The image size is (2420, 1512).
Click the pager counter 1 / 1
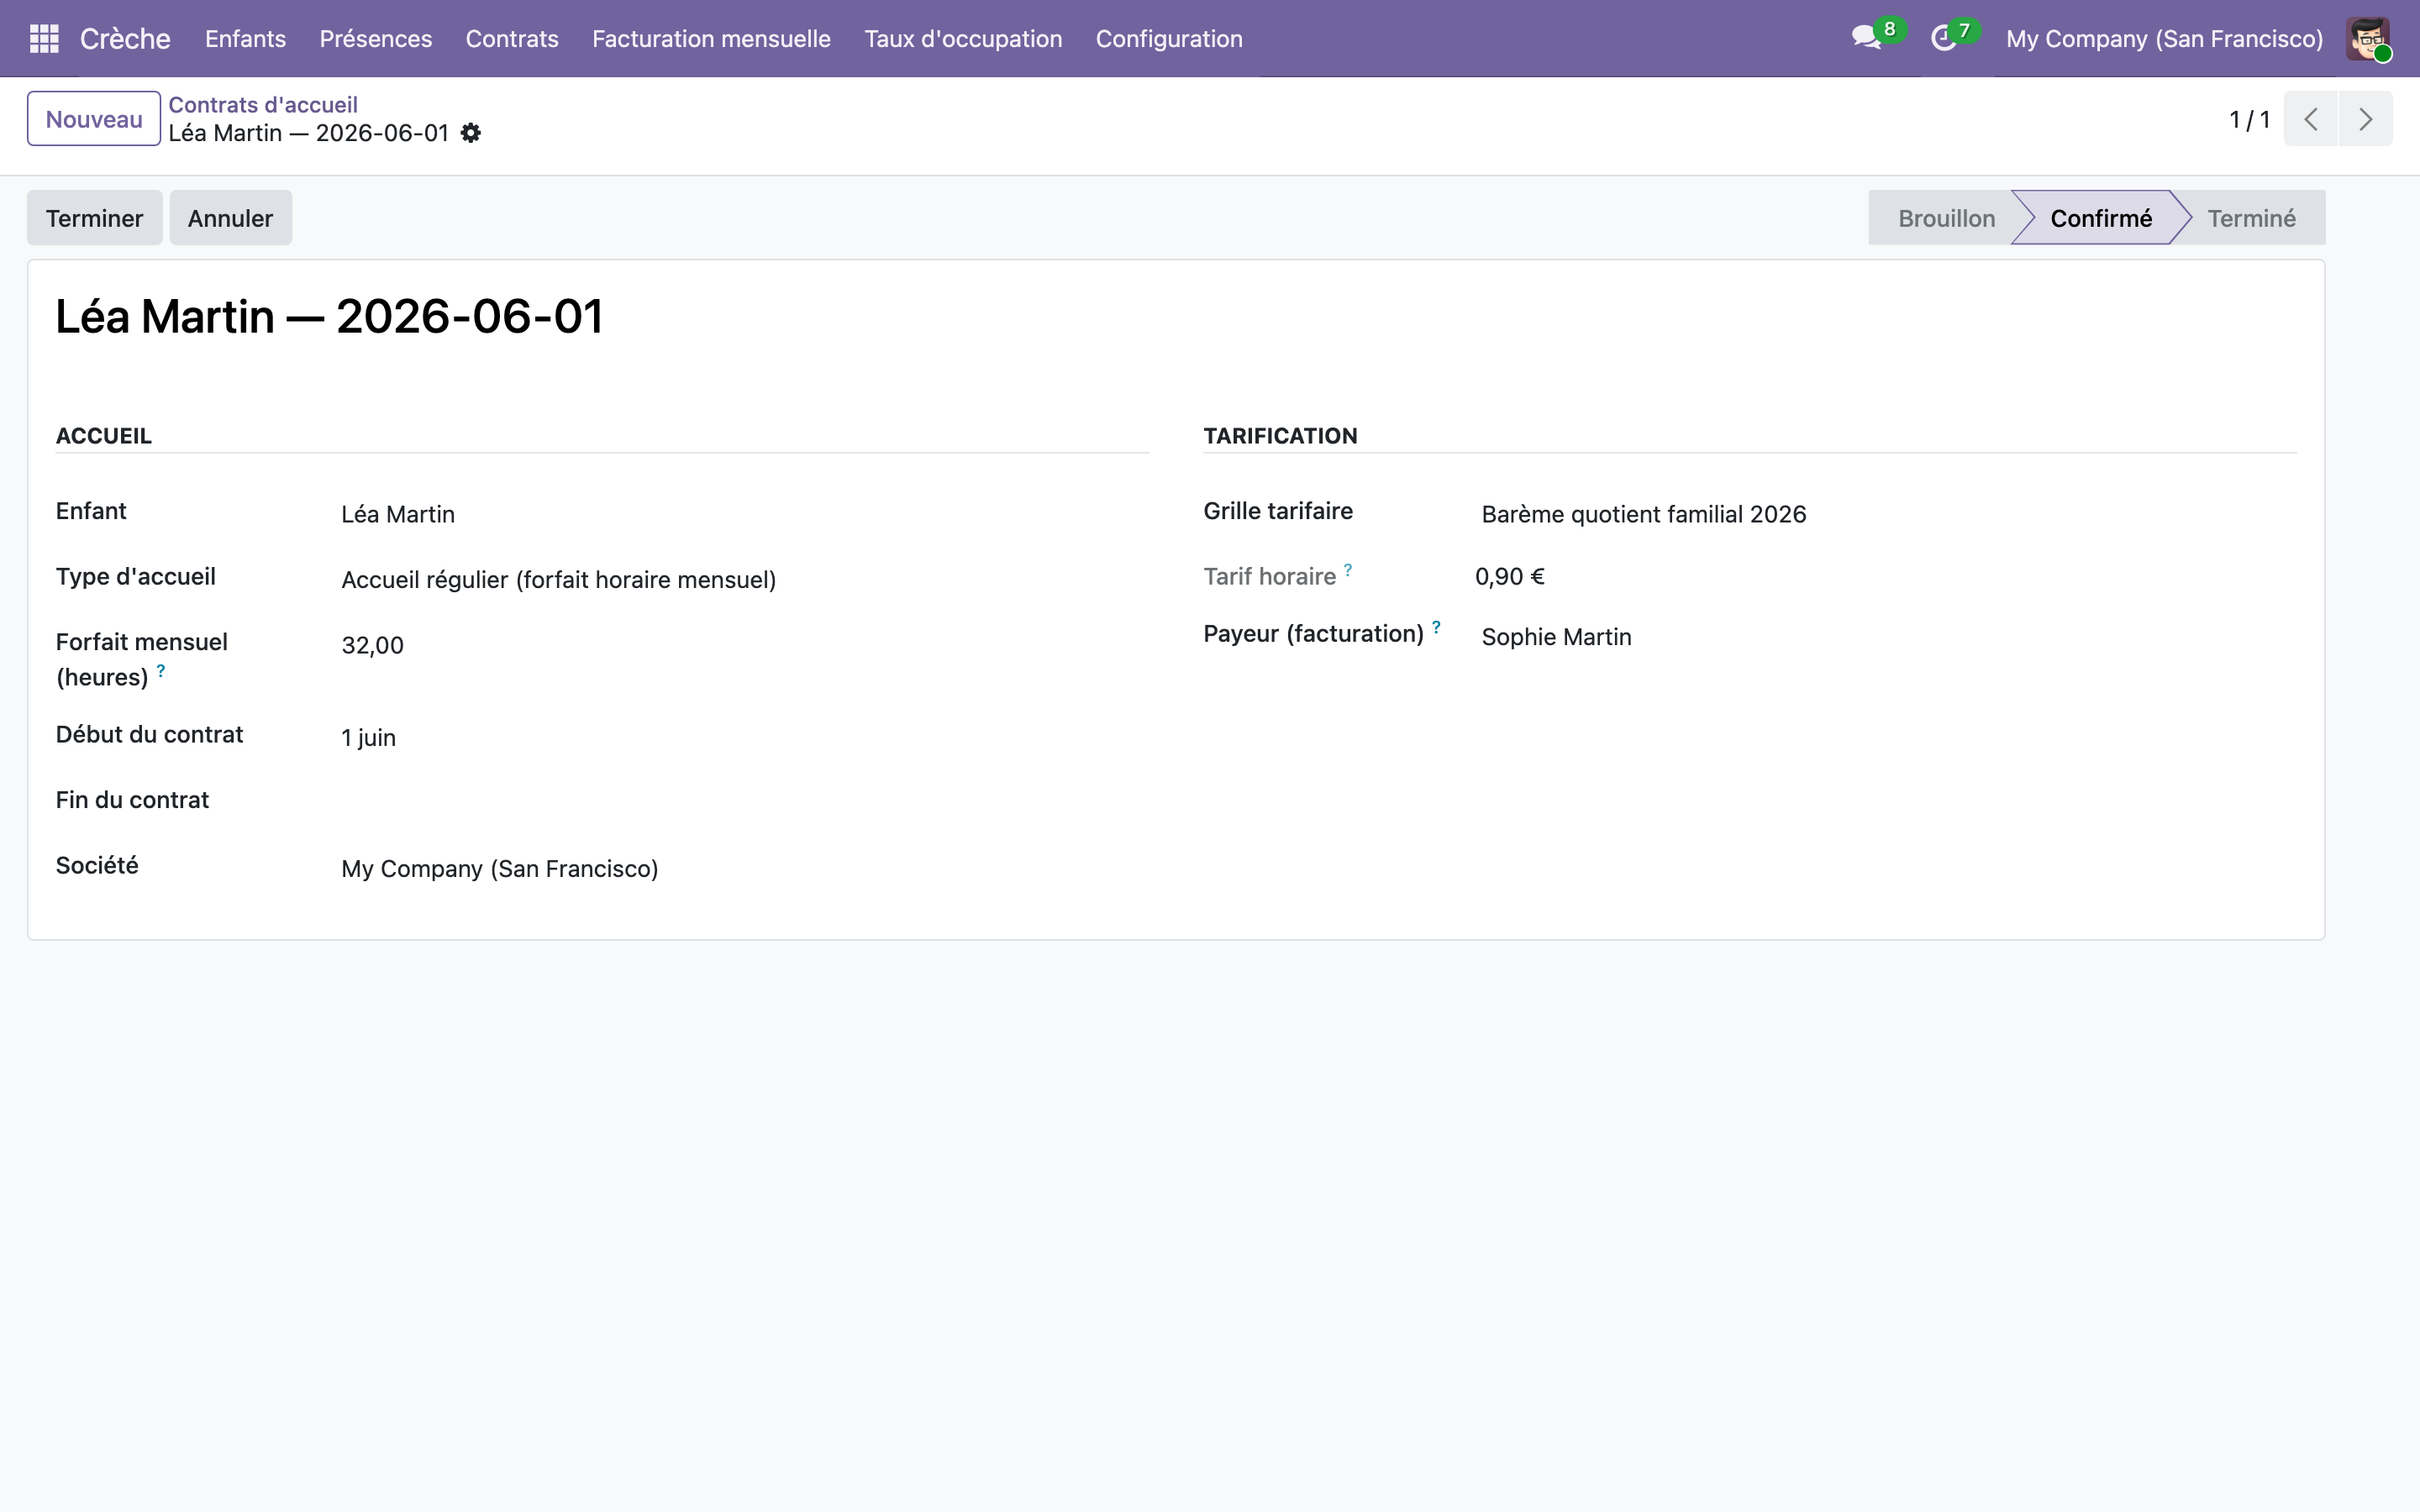pyautogui.click(x=2249, y=120)
